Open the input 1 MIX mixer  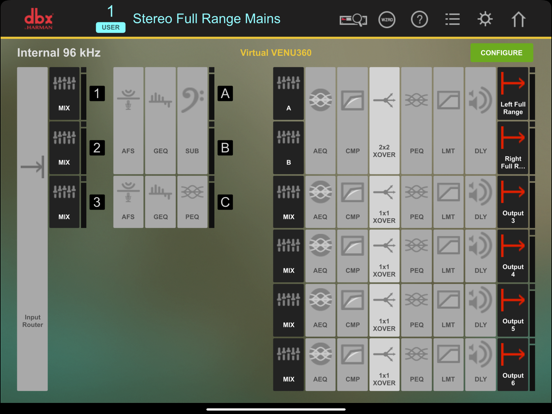pyautogui.click(x=64, y=94)
